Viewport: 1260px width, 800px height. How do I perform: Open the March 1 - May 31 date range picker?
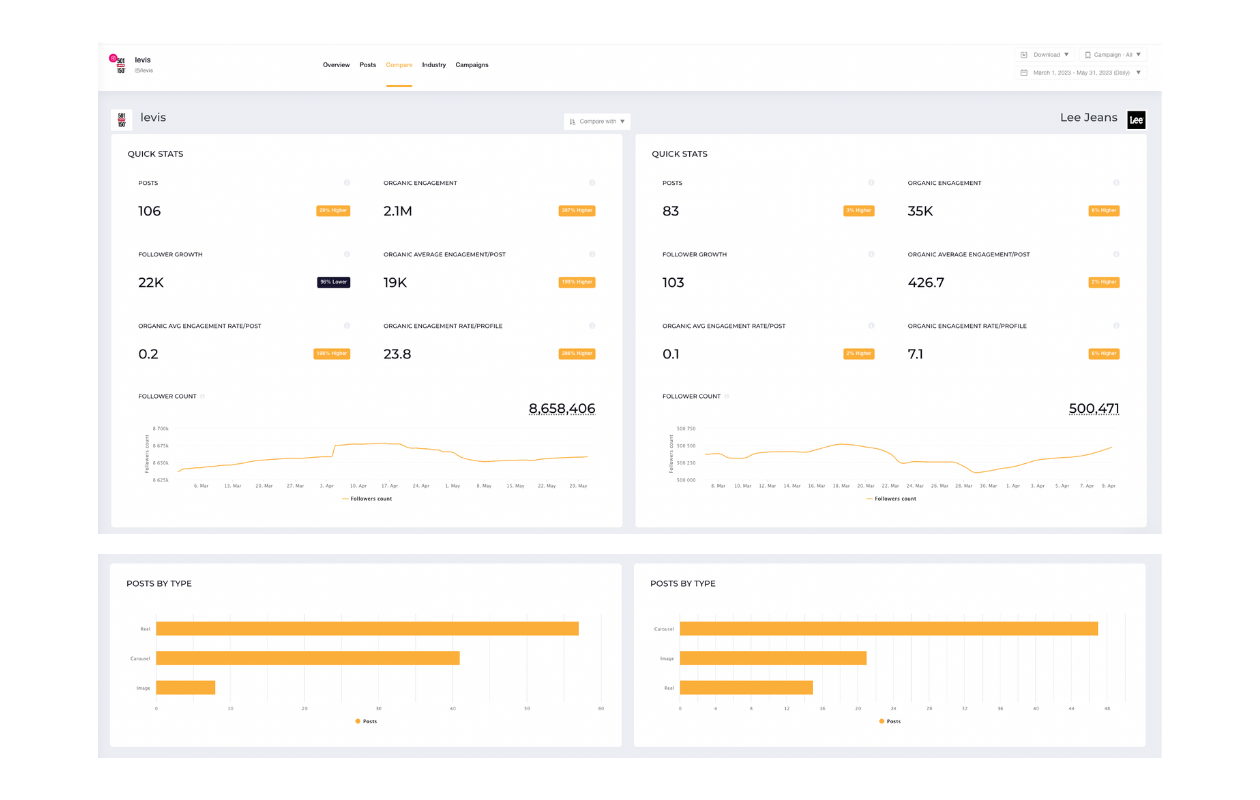(1081, 73)
